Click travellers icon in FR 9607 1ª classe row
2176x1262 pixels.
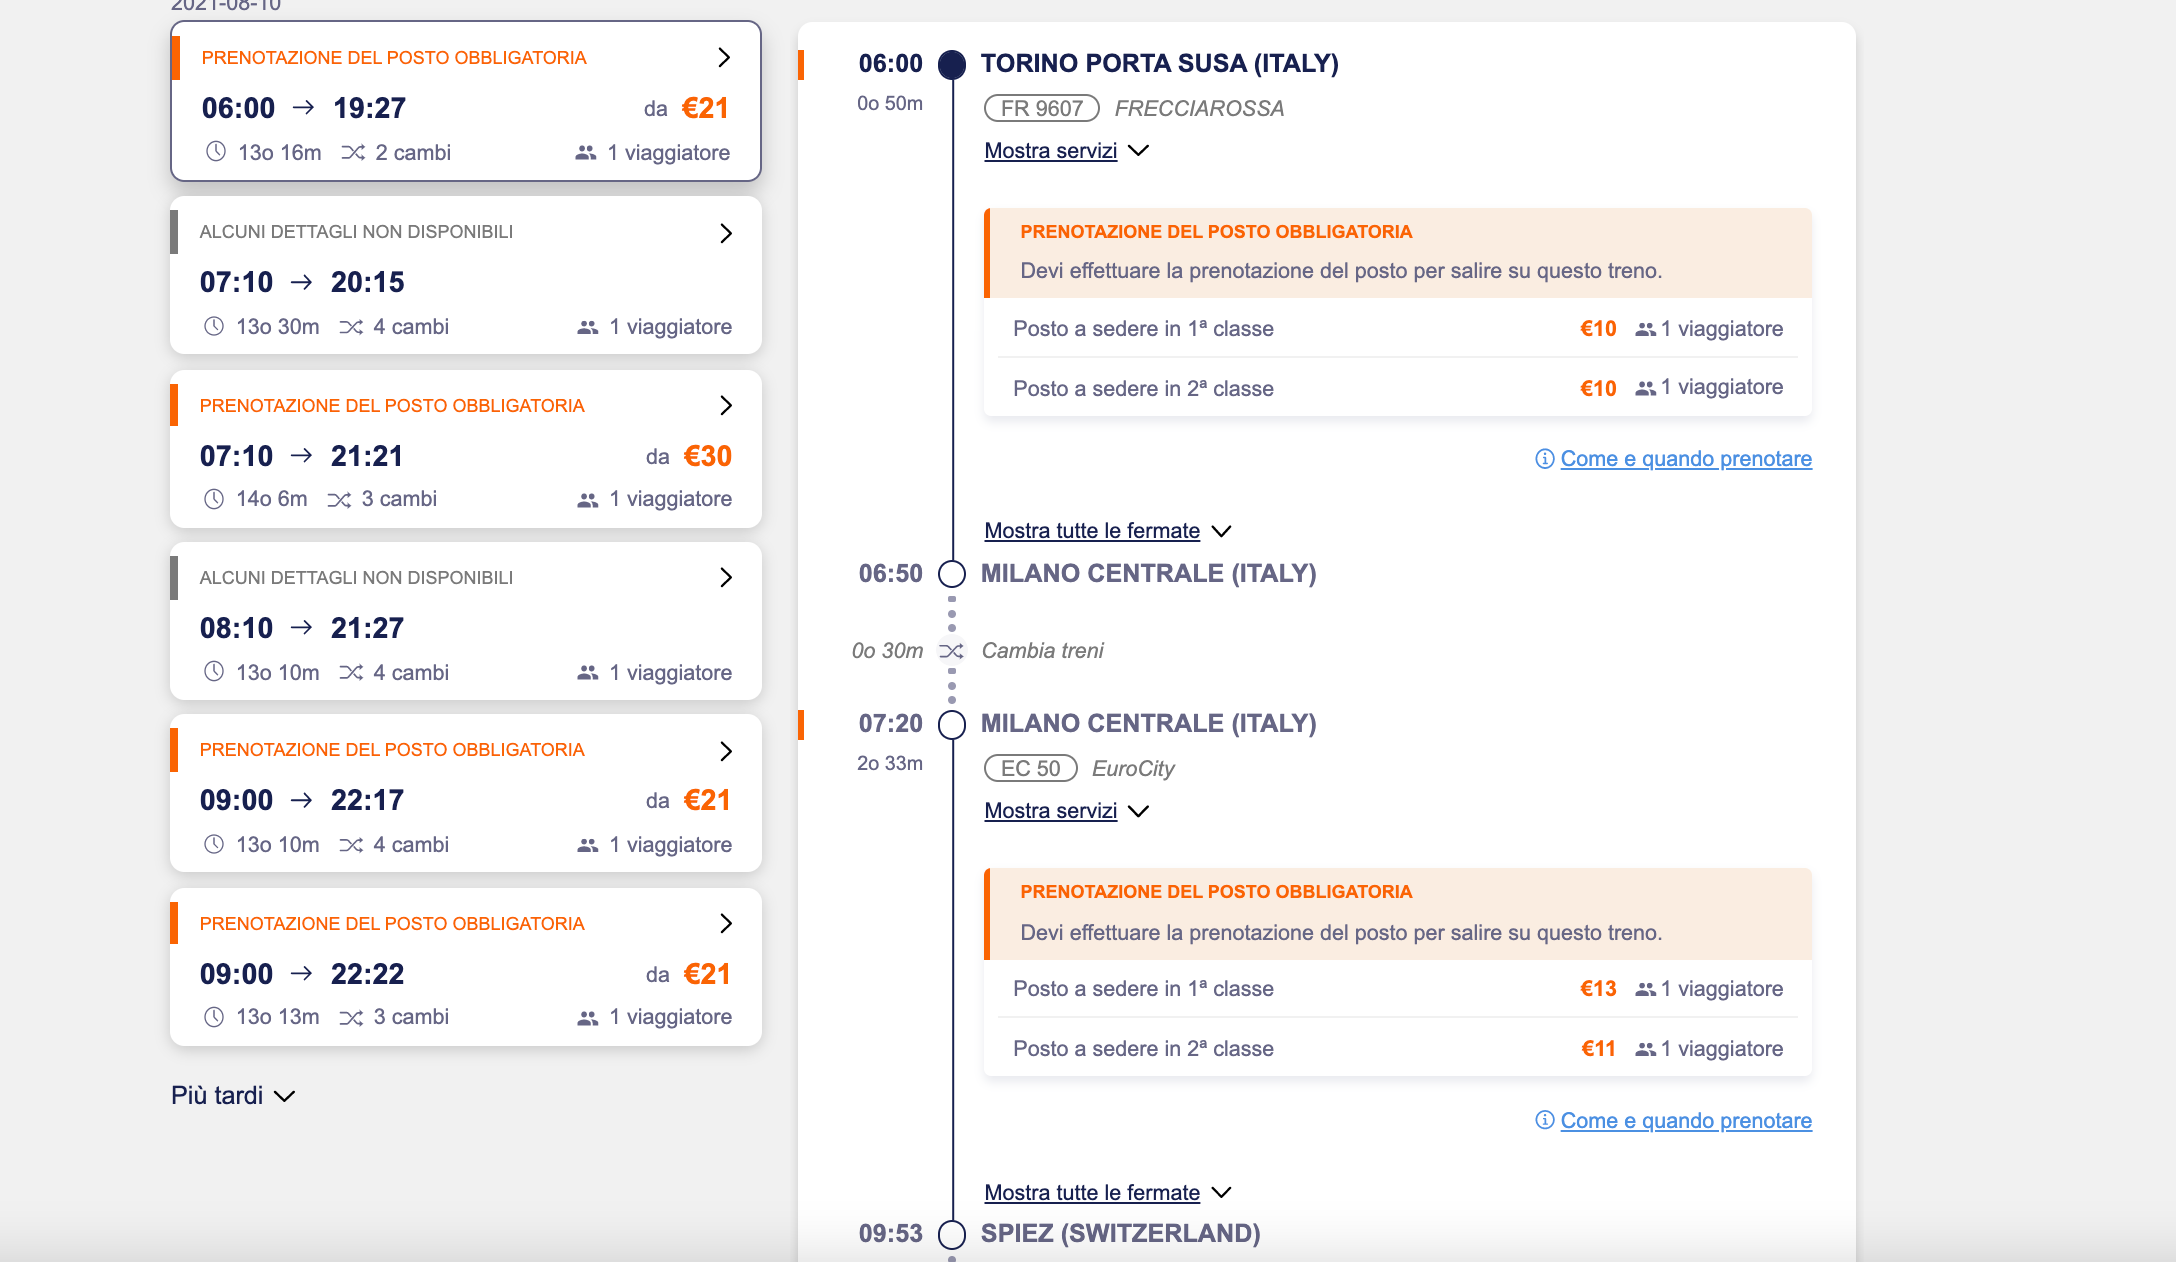pyautogui.click(x=1645, y=329)
